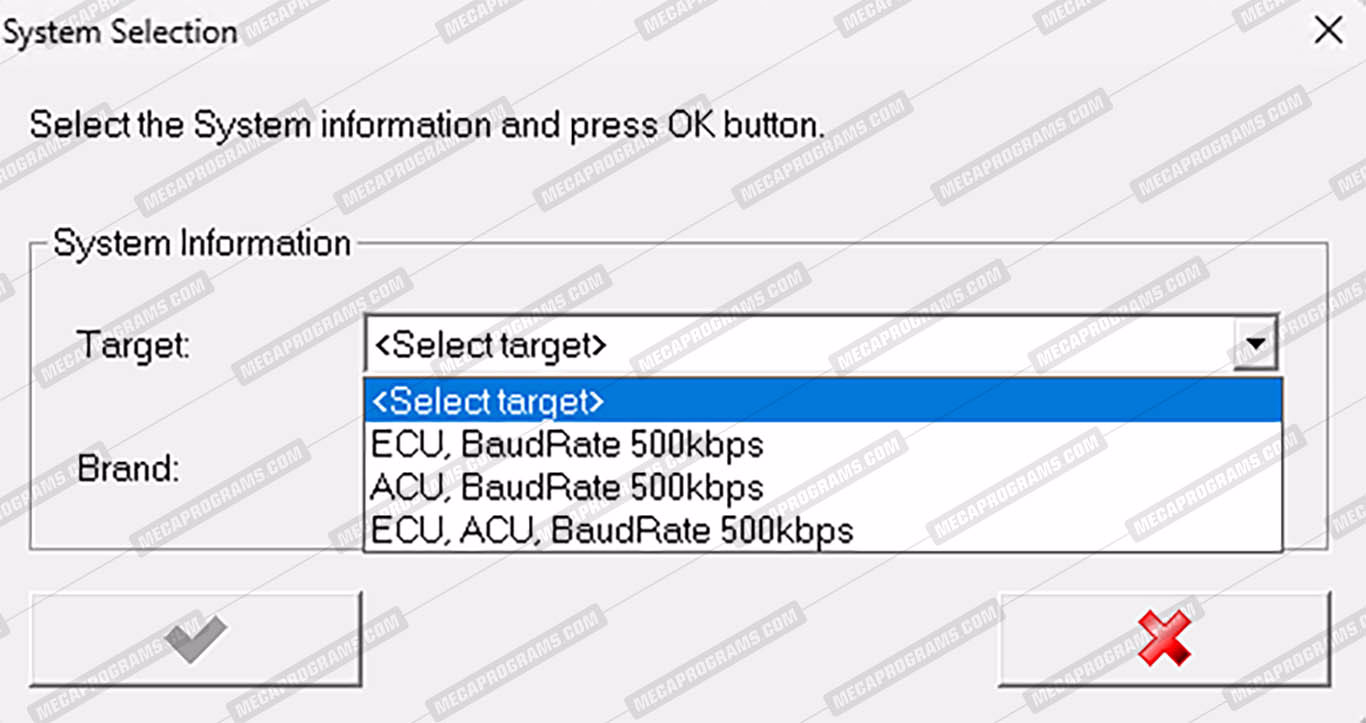Click the Target combo box field
This screenshot has height=723, width=1366.
click(x=800, y=346)
